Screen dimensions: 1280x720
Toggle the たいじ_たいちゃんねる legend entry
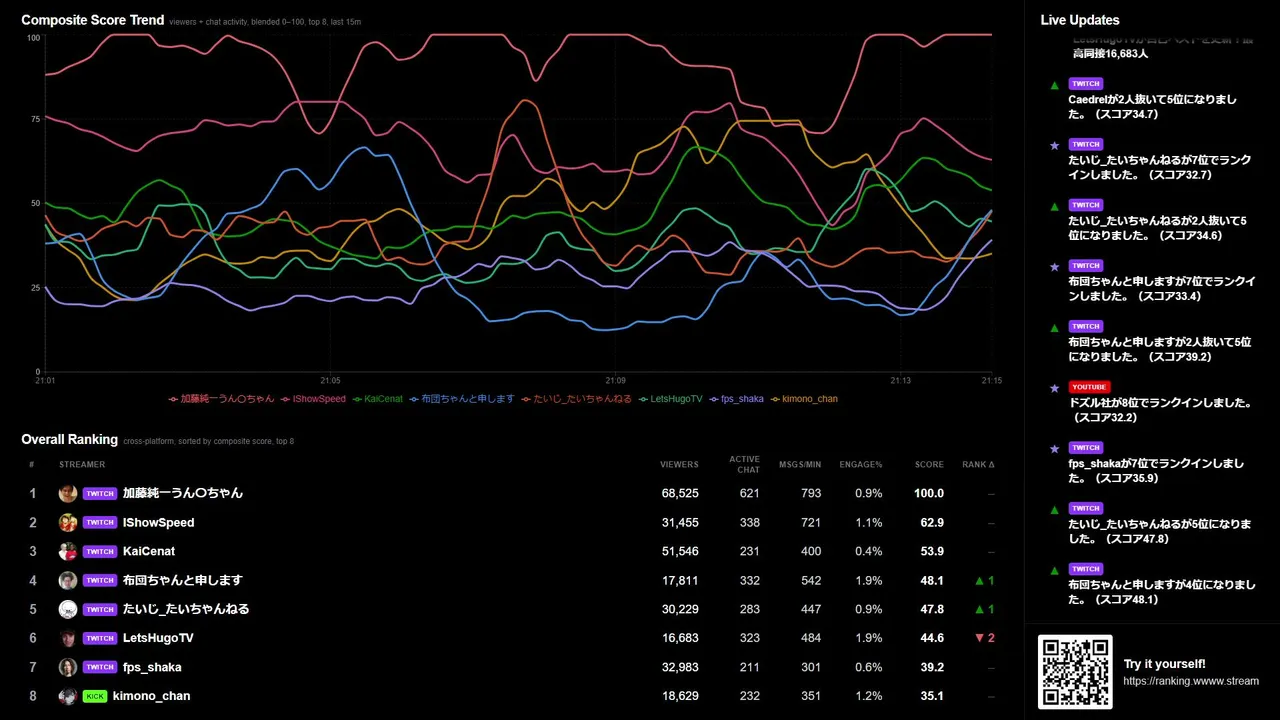577,399
